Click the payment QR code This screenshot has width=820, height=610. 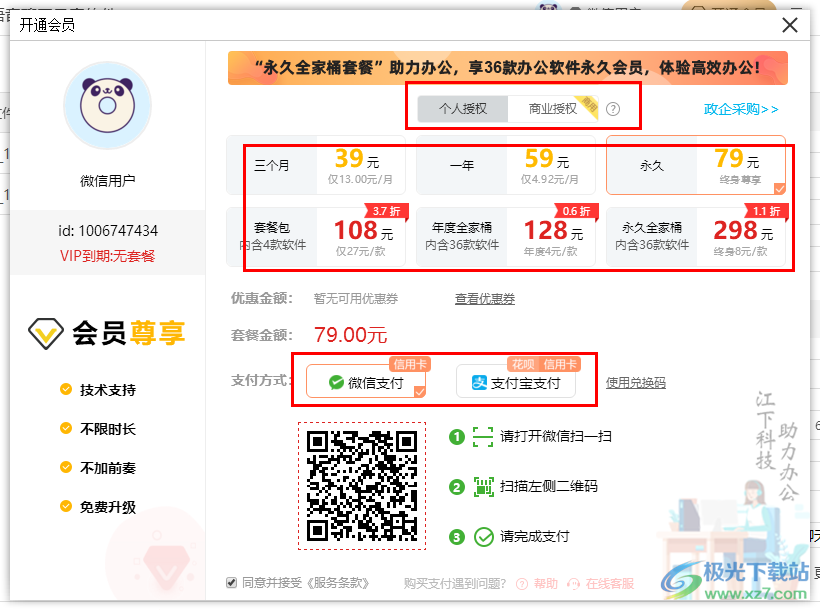pos(362,486)
